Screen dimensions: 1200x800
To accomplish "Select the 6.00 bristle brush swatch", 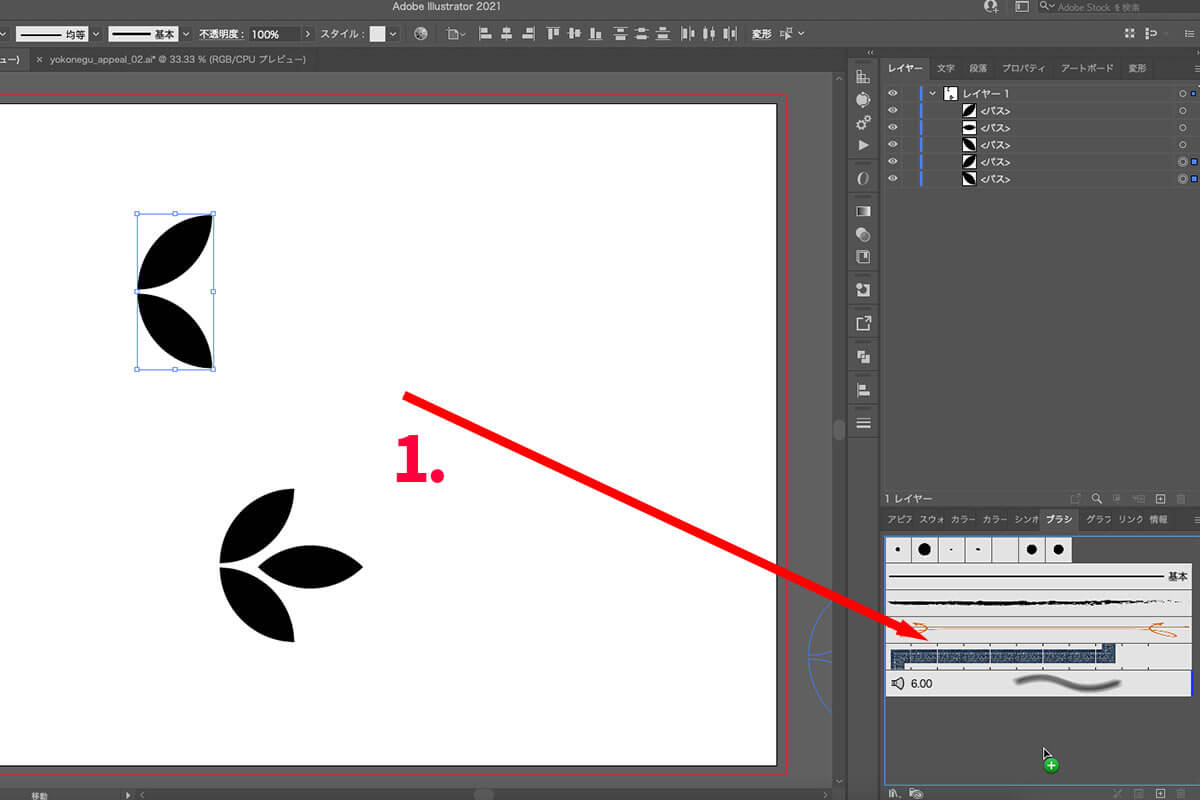I will (x=1038, y=683).
